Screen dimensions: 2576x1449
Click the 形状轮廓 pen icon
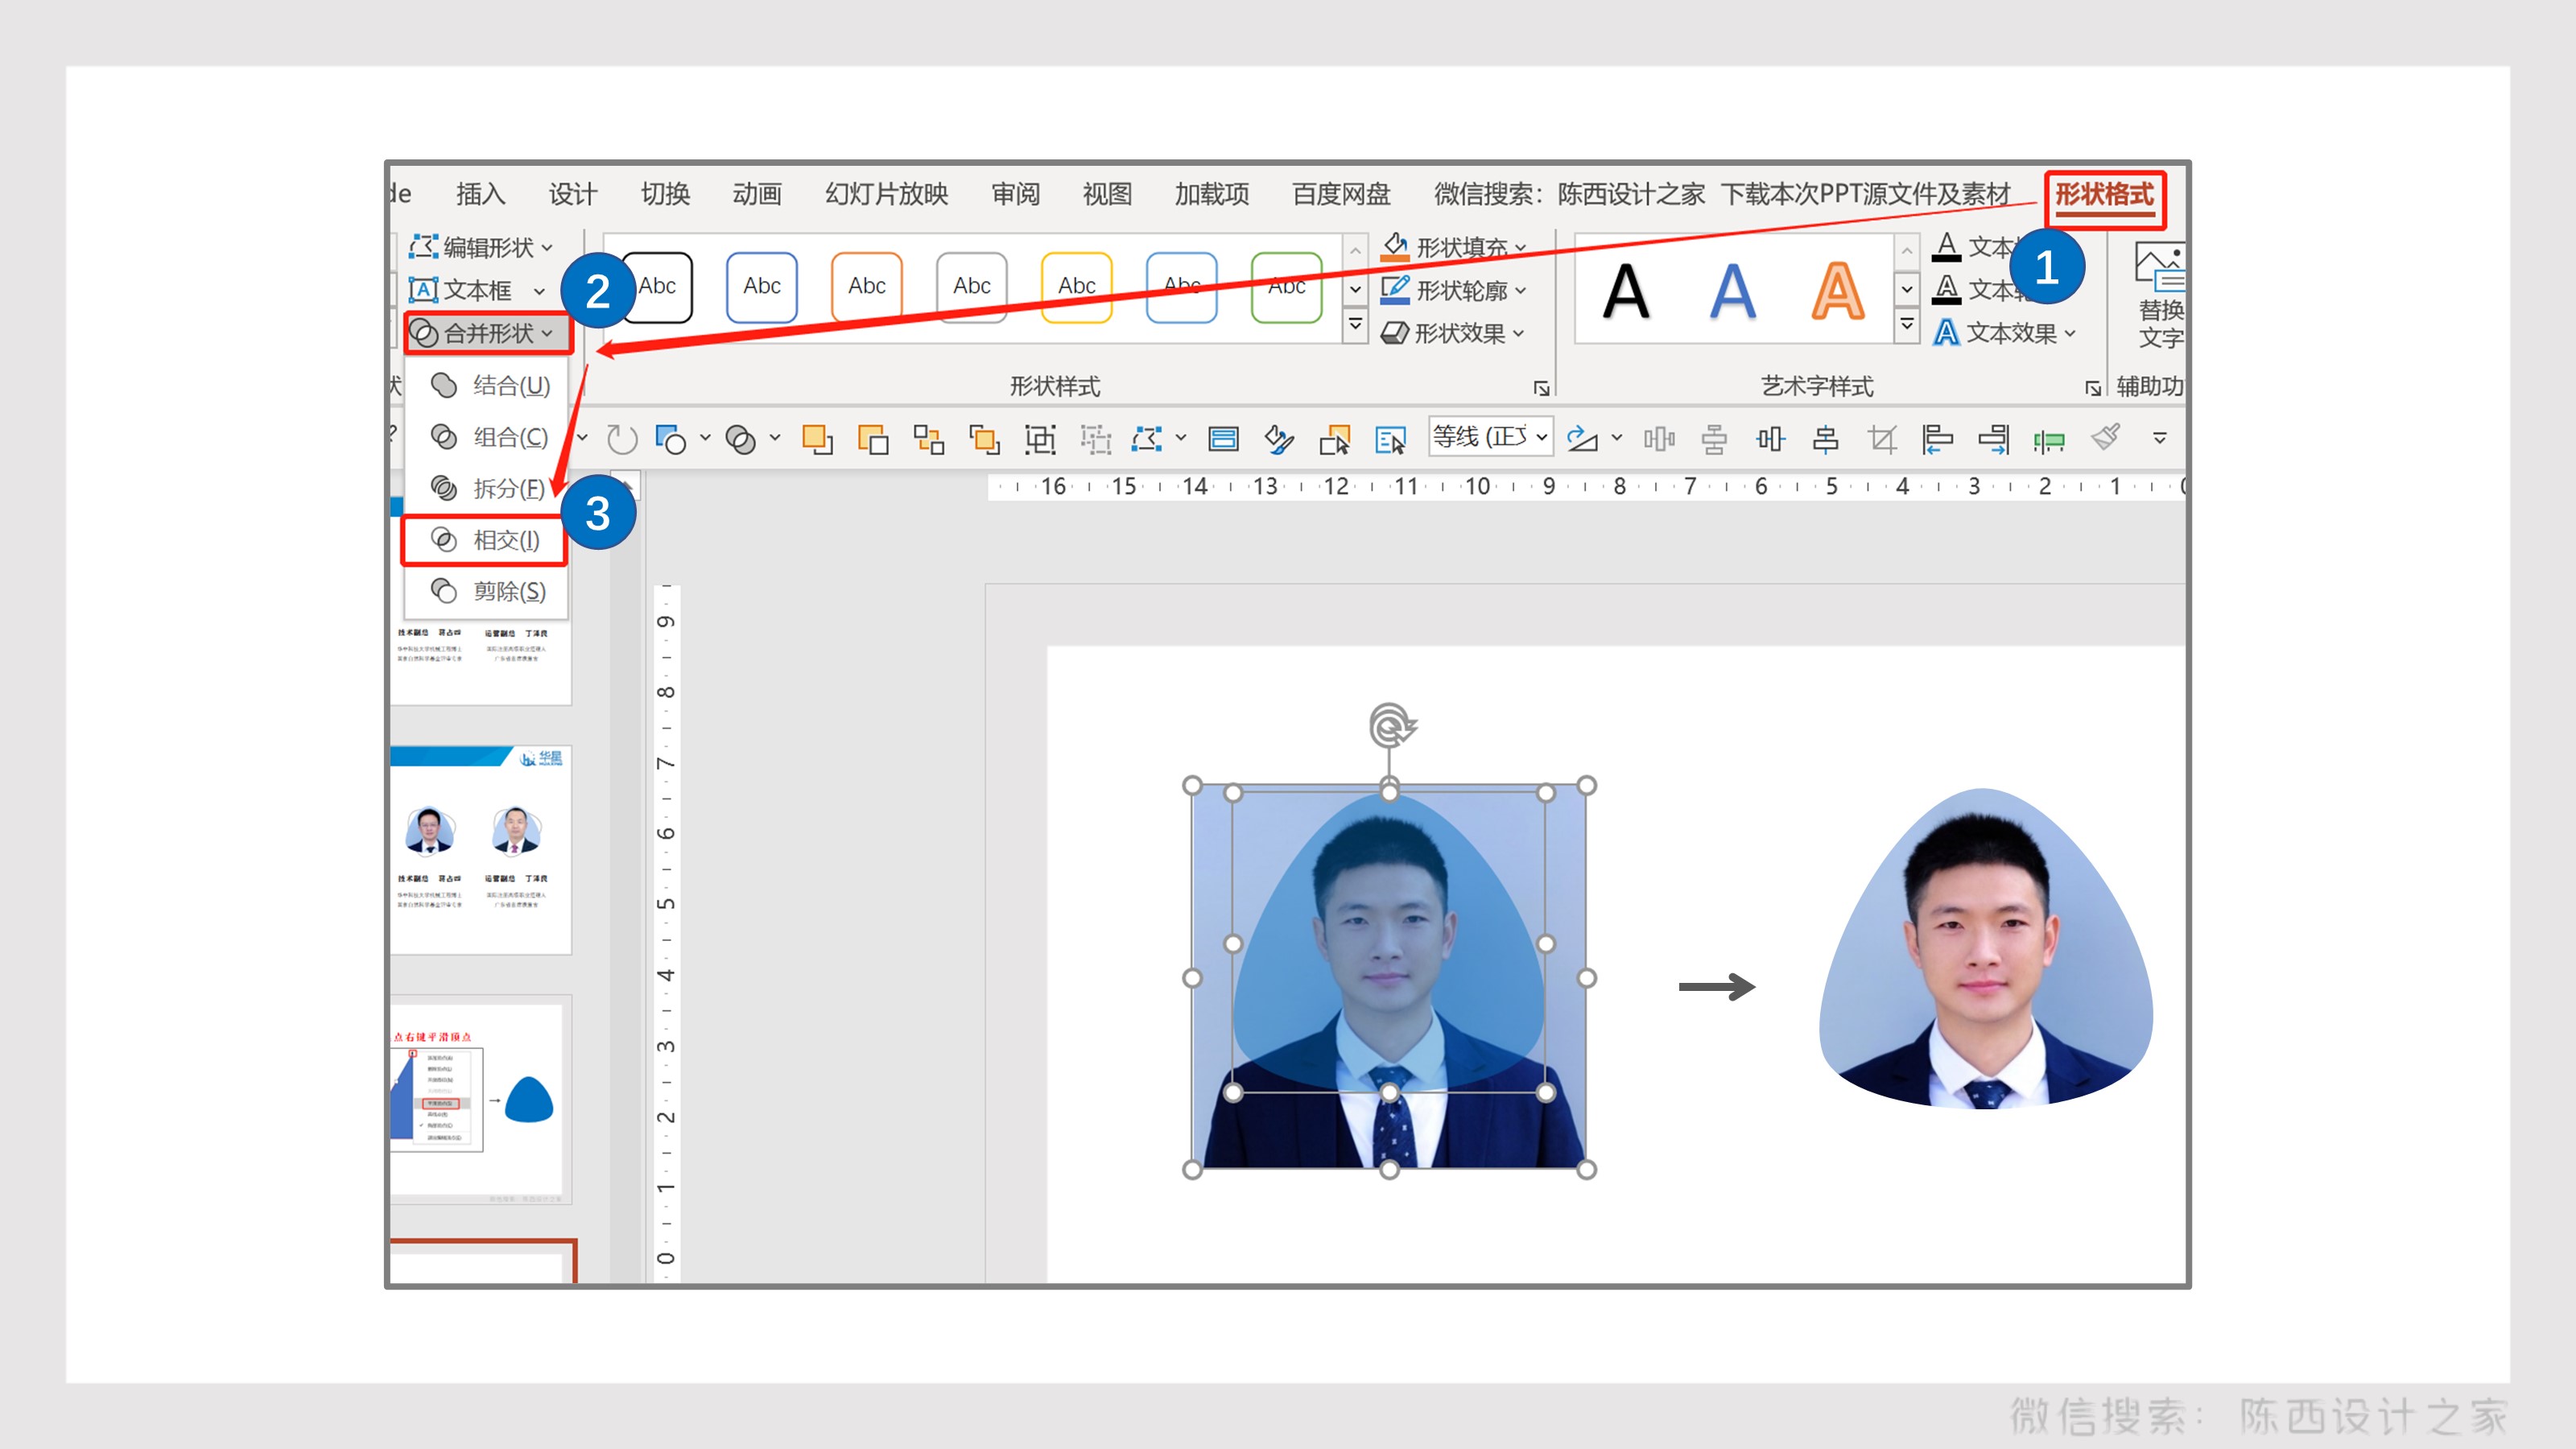(x=1394, y=290)
